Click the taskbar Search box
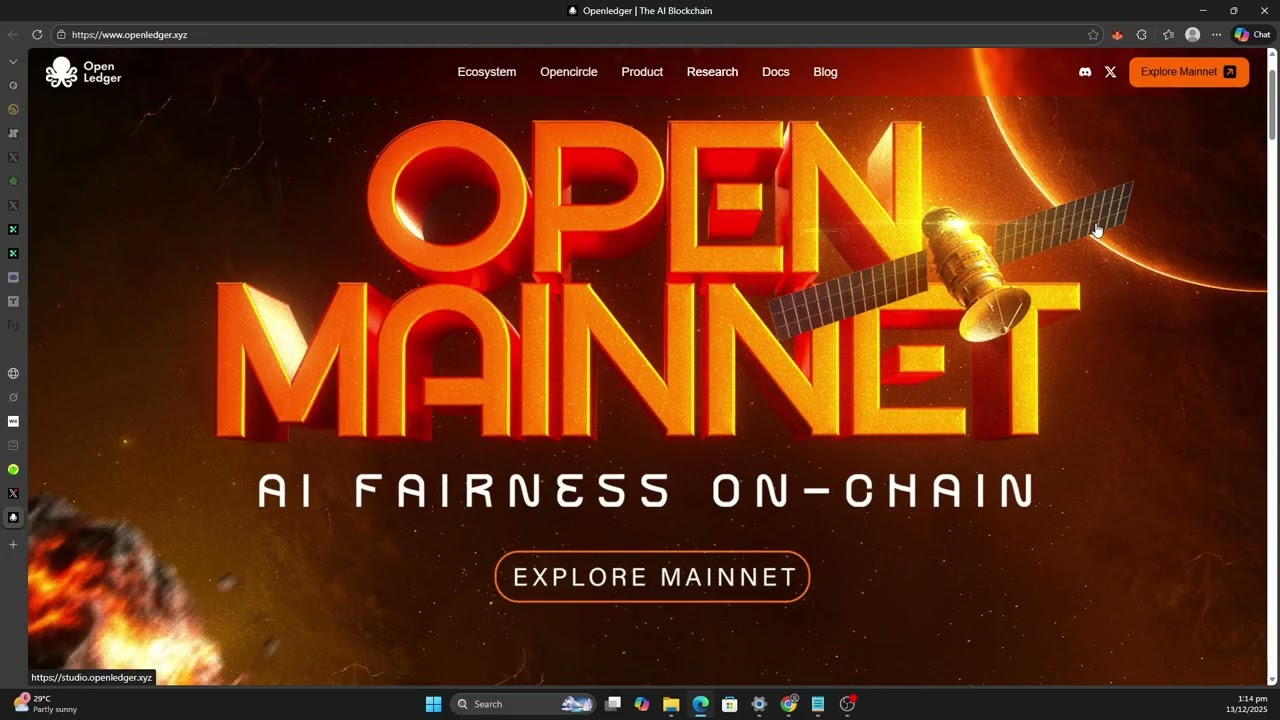 click(523, 704)
